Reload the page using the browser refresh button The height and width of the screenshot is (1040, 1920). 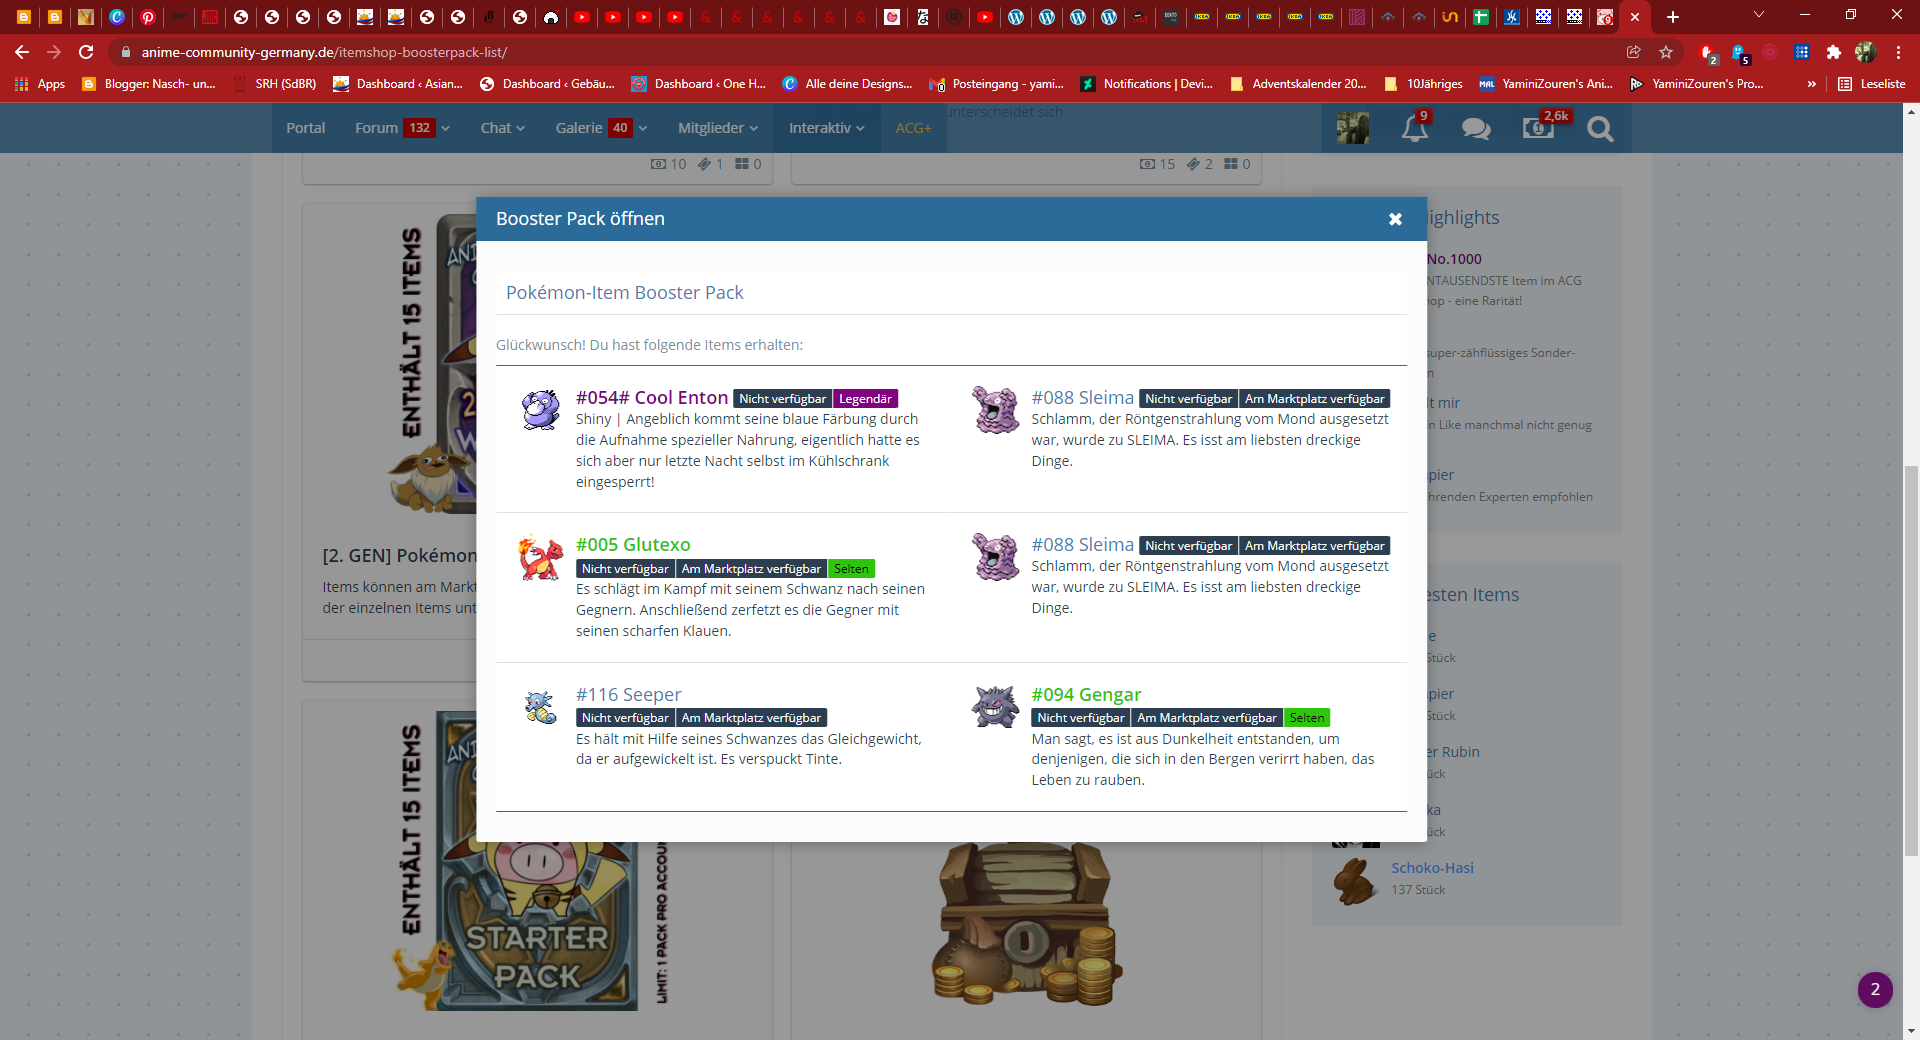pyautogui.click(x=86, y=52)
